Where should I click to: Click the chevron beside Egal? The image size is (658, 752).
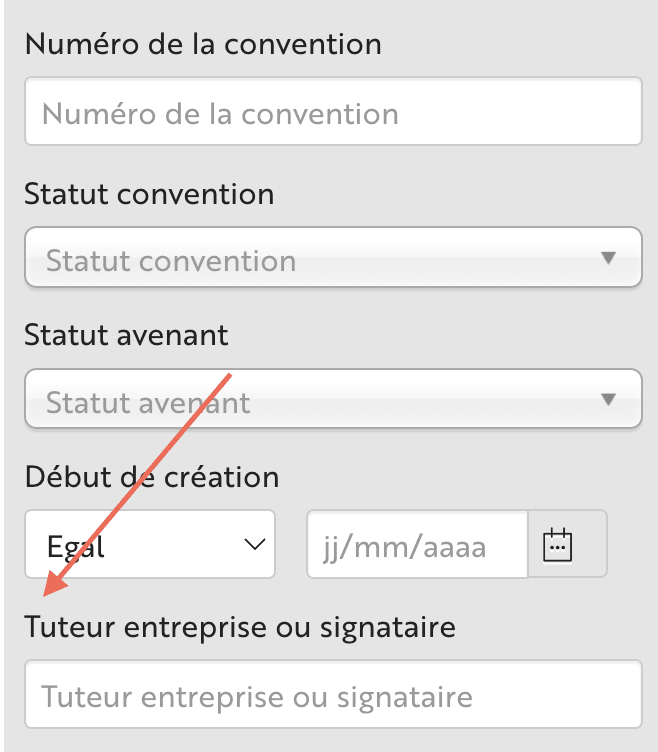pos(255,545)
